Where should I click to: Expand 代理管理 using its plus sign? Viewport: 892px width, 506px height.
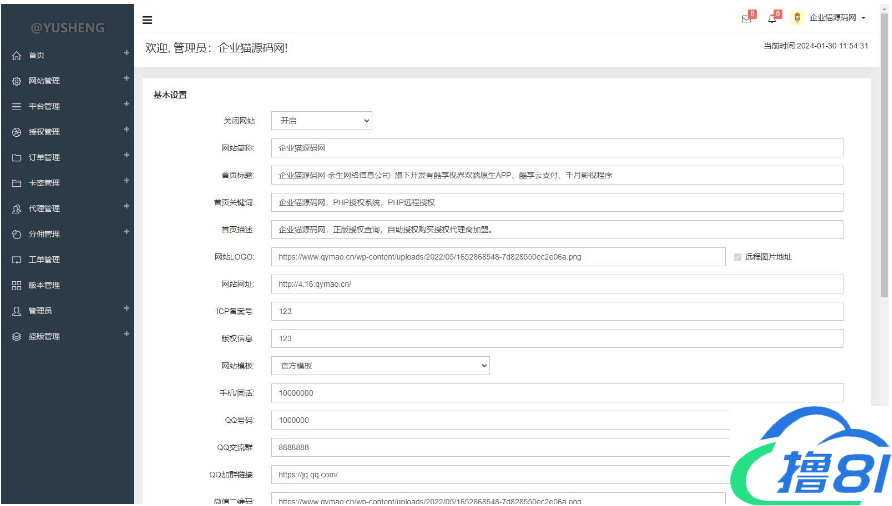click(x=126, y=206)
